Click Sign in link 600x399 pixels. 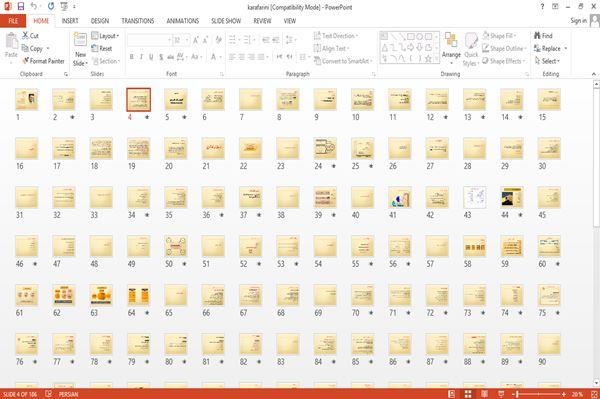tap(578, 21)
